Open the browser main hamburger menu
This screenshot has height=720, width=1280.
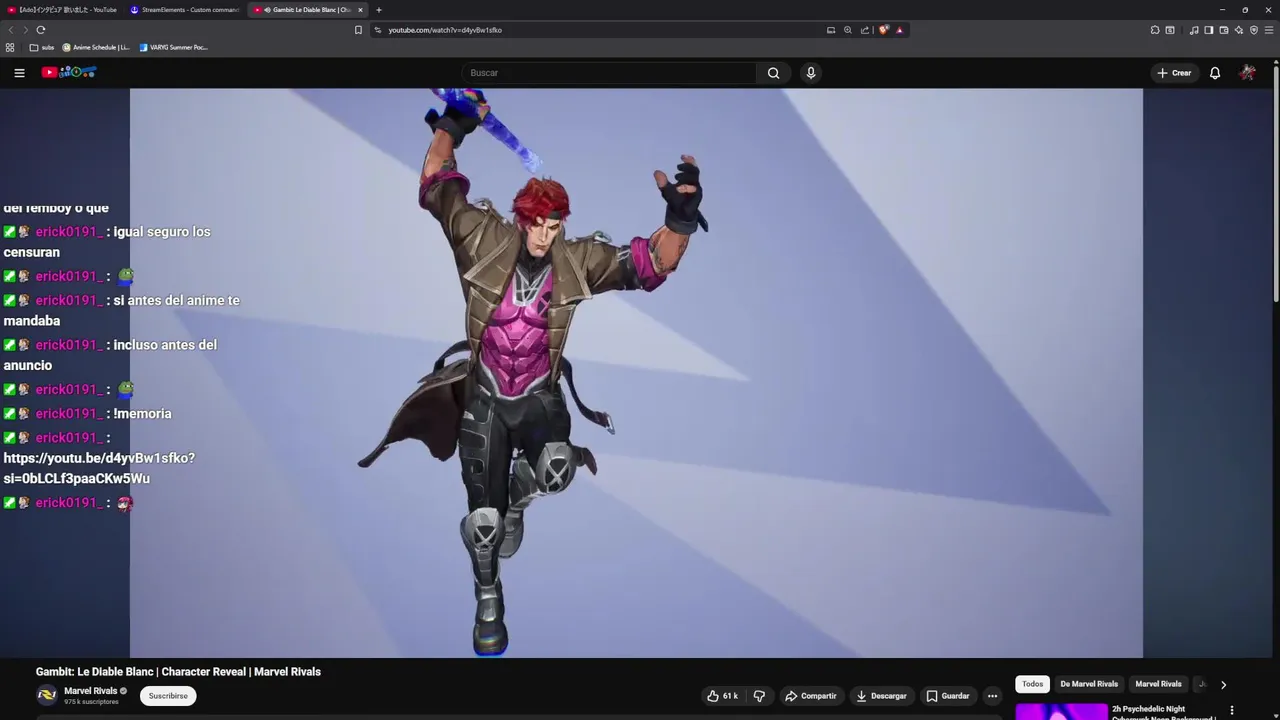(x=1269, y=30)
